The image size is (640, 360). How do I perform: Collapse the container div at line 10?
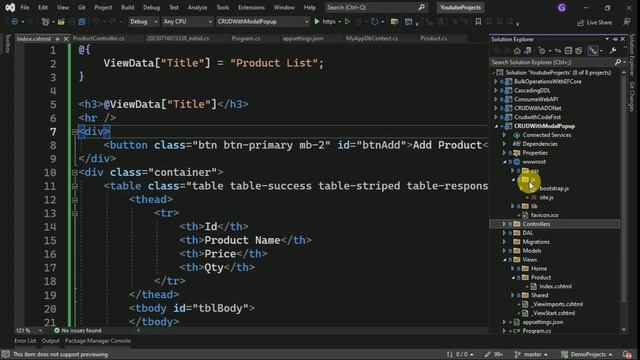click(75, 173)
